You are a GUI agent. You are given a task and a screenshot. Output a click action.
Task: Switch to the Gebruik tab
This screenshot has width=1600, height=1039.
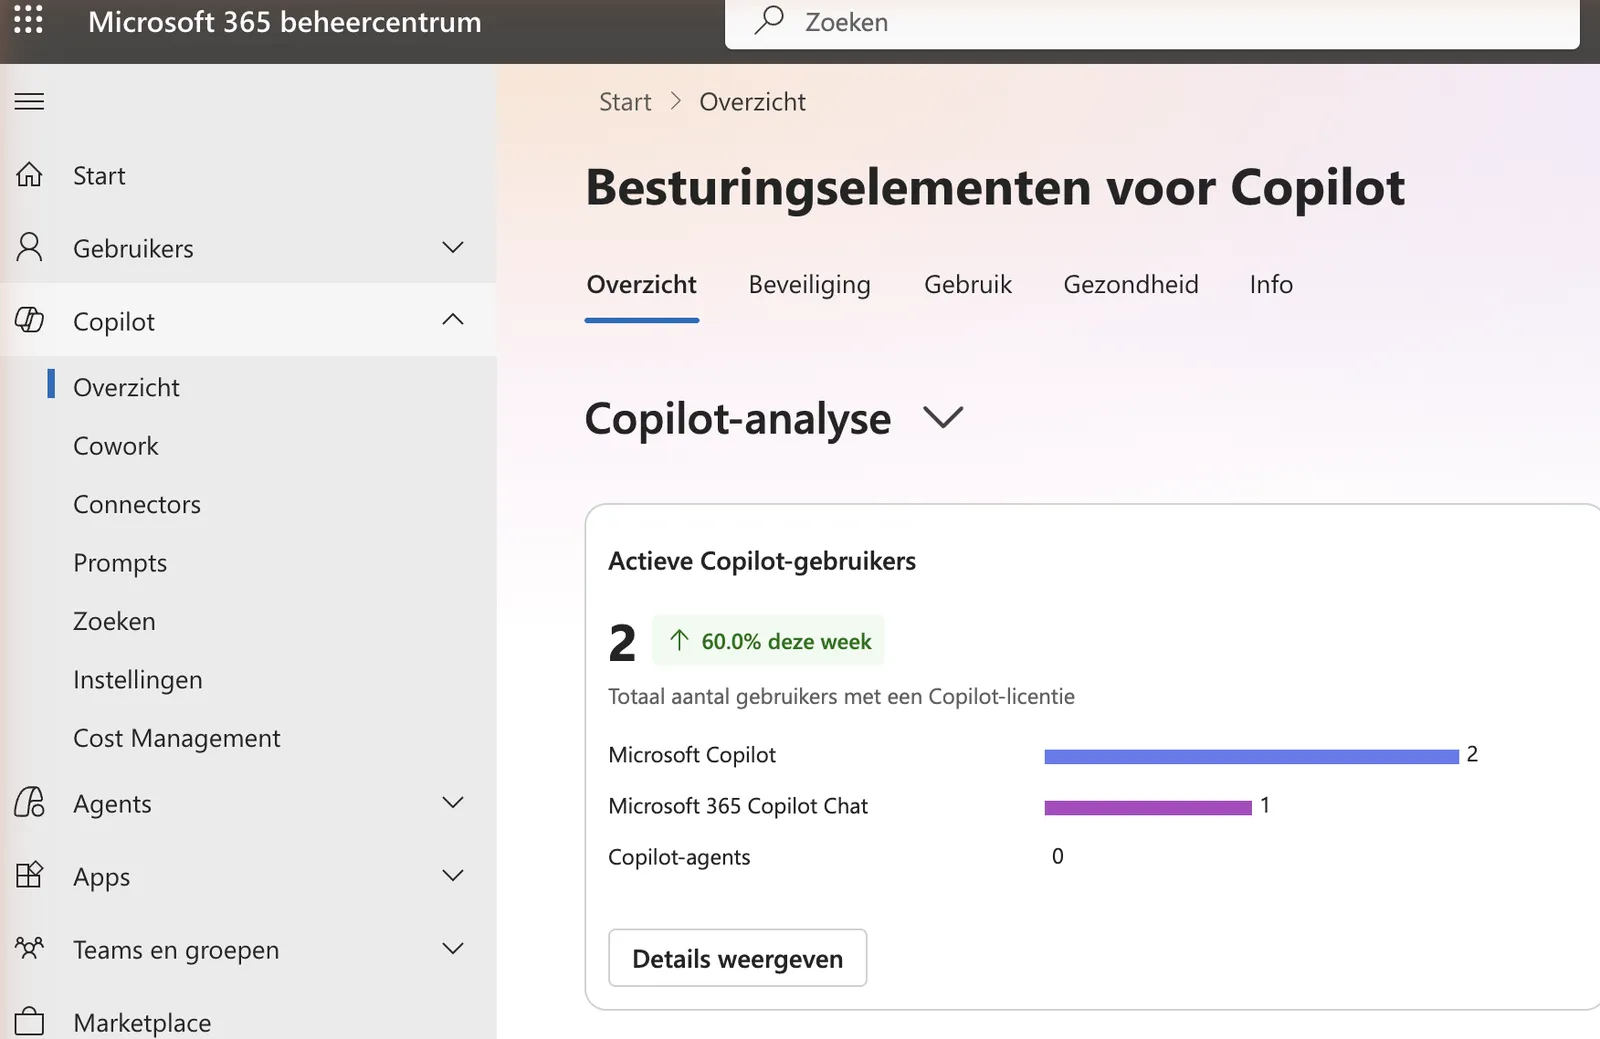(968, 285)
